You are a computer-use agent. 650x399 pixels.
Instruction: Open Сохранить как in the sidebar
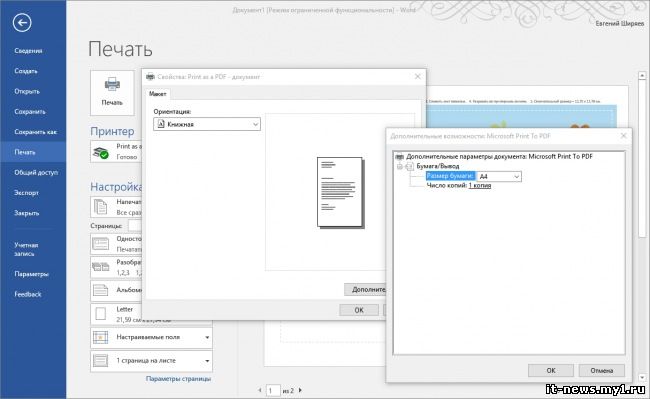point(36,132)
